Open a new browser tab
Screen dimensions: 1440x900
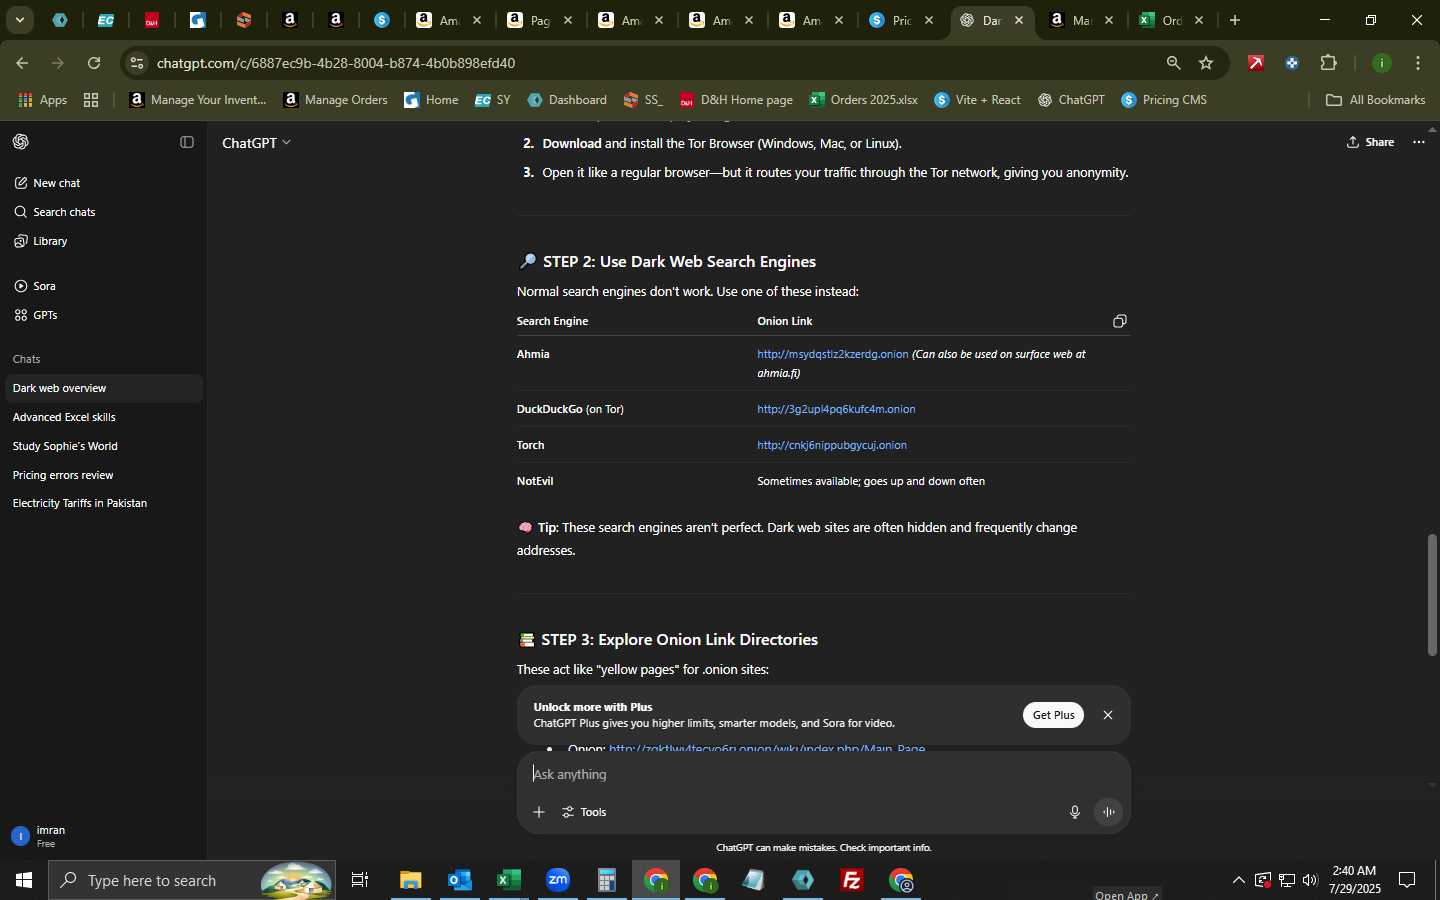coord(1235,20)
